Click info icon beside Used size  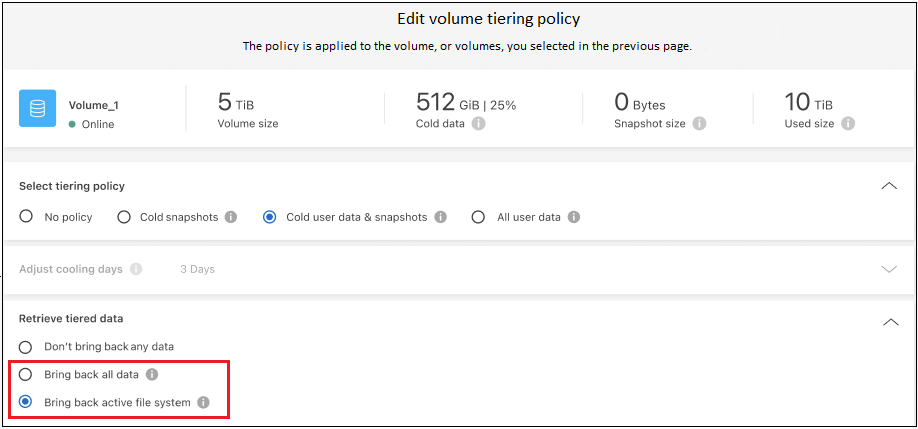tap(848, 124)
